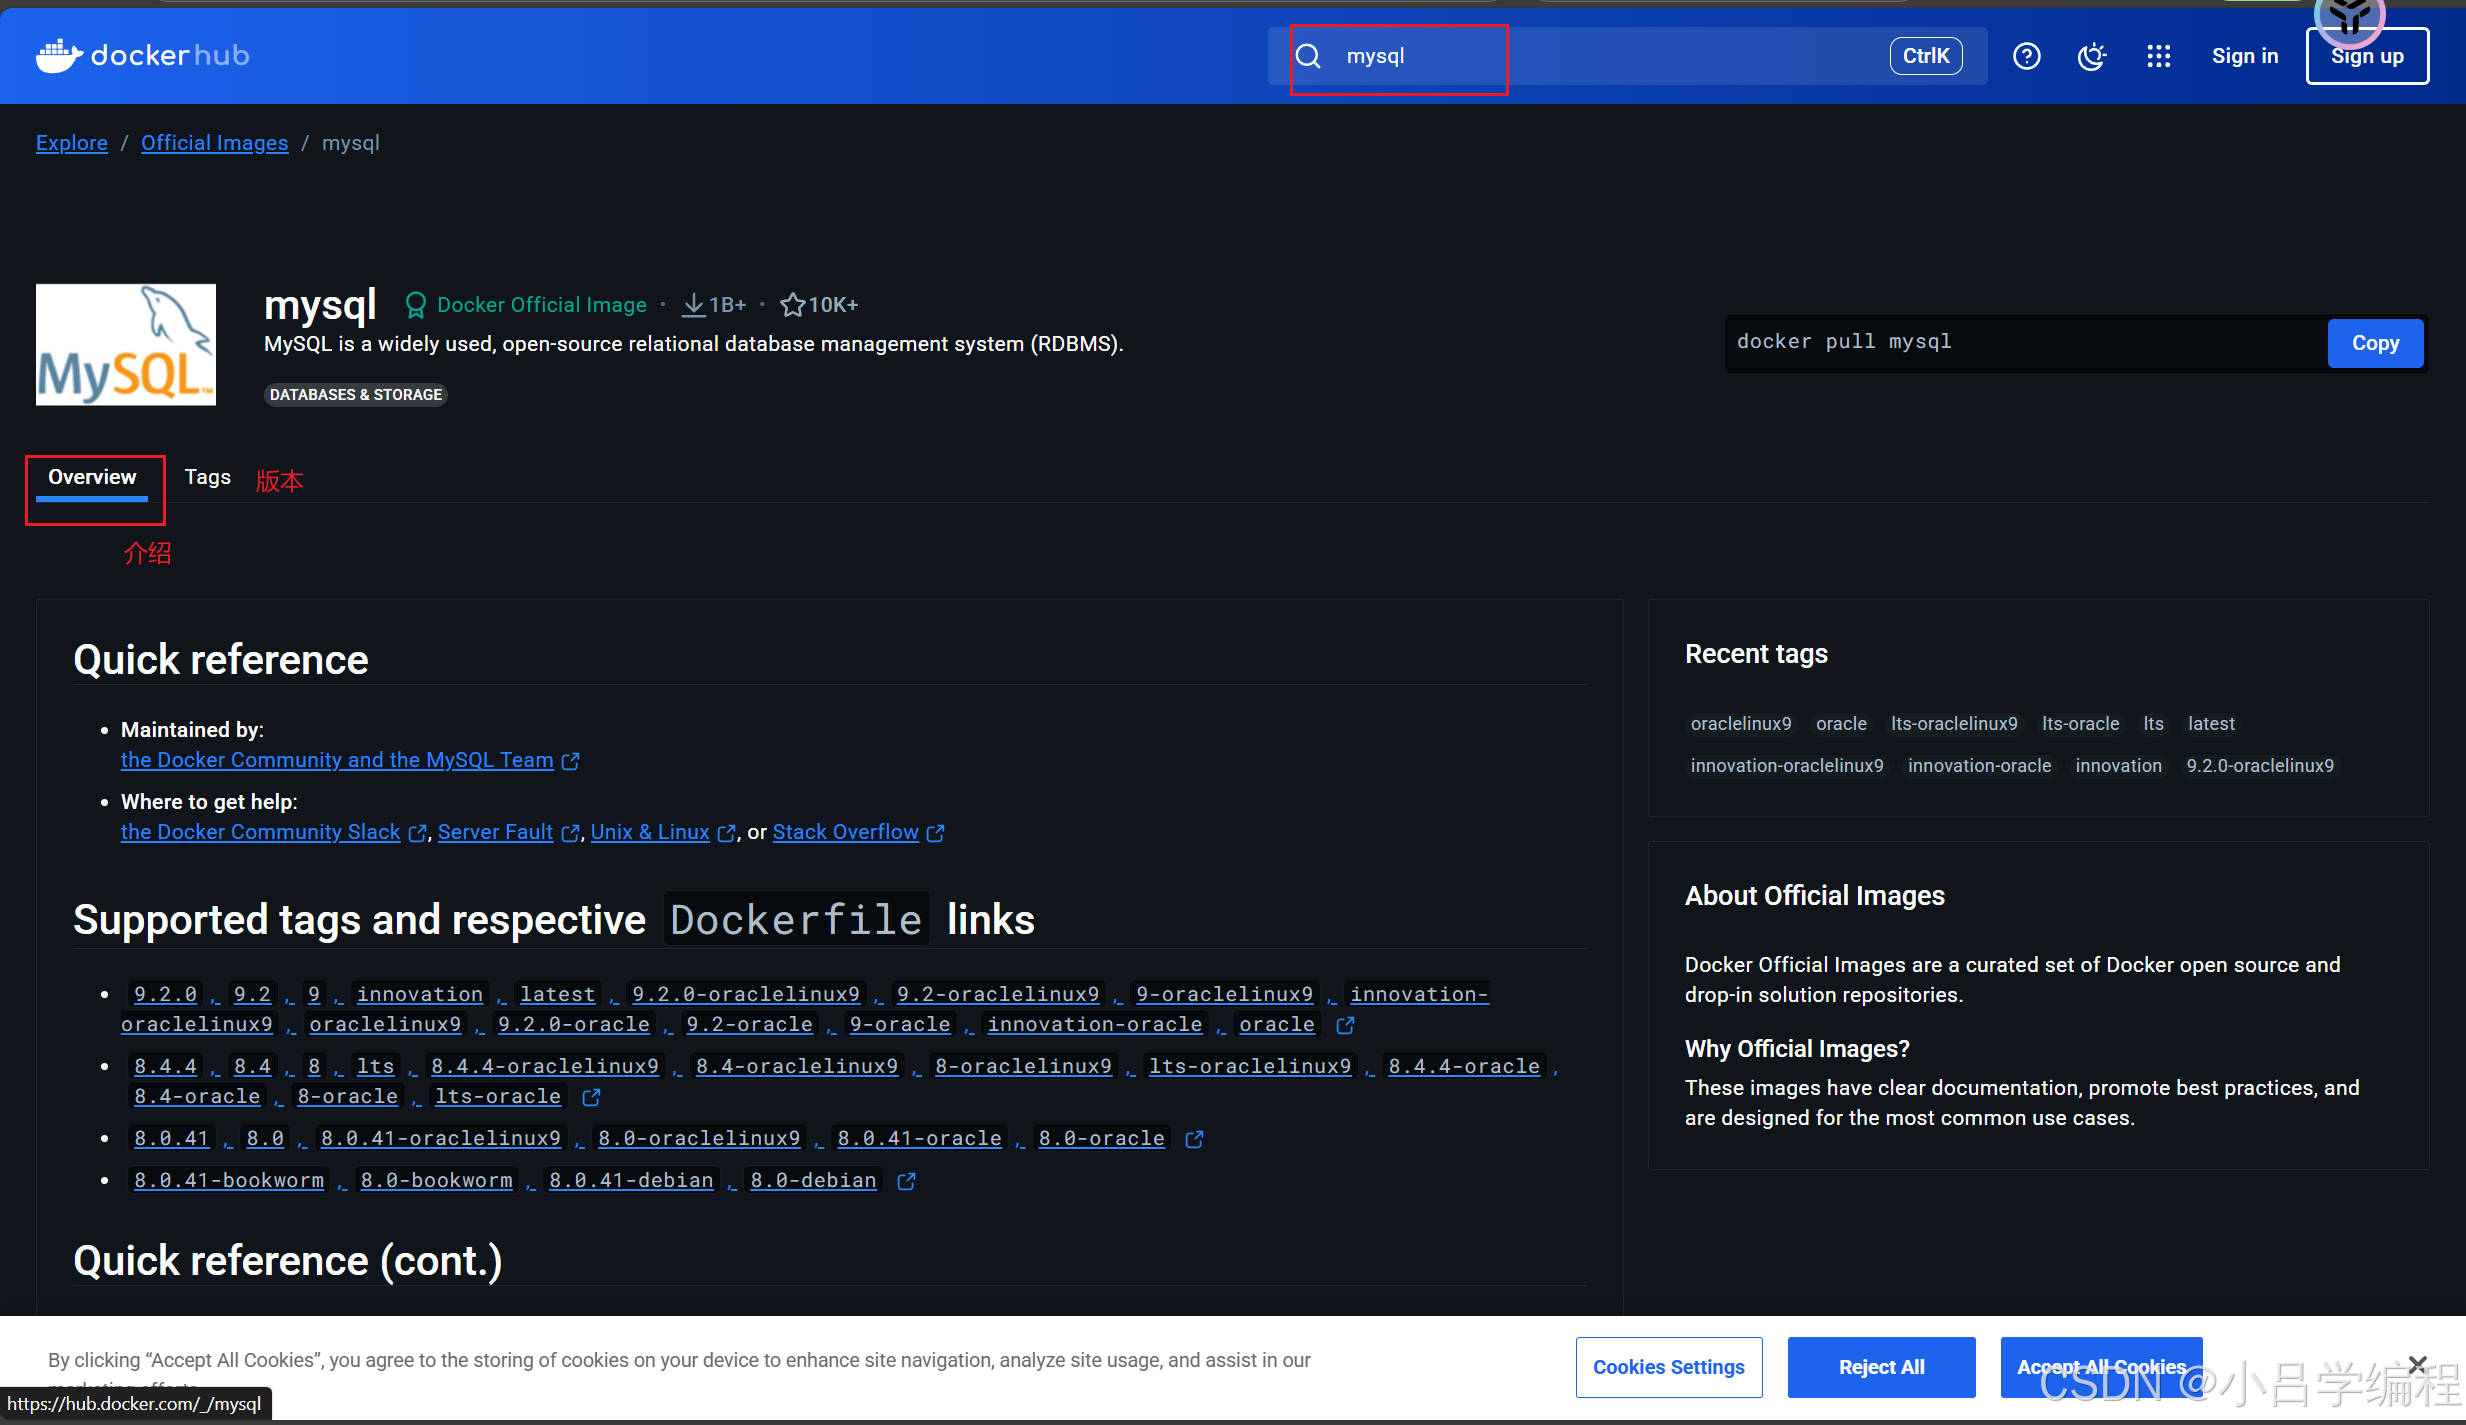The width and height of the screenshot is (2466, 1425).
Task: Toggle the dark/light theme icon
Action: pos(2091,56)
